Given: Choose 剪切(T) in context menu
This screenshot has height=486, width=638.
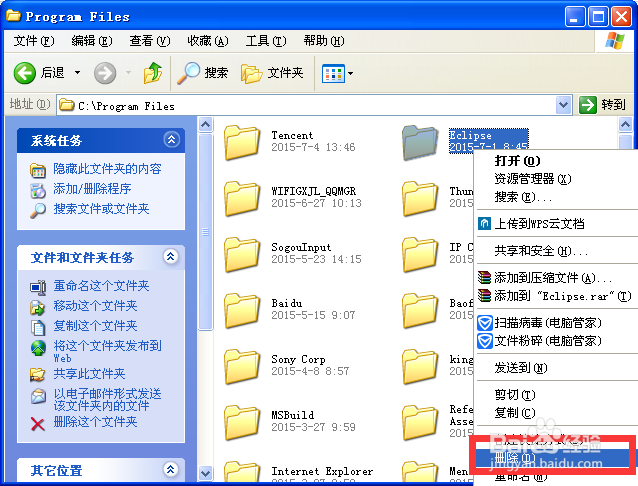Looking at the screenshot, I should tap(557, 395).
